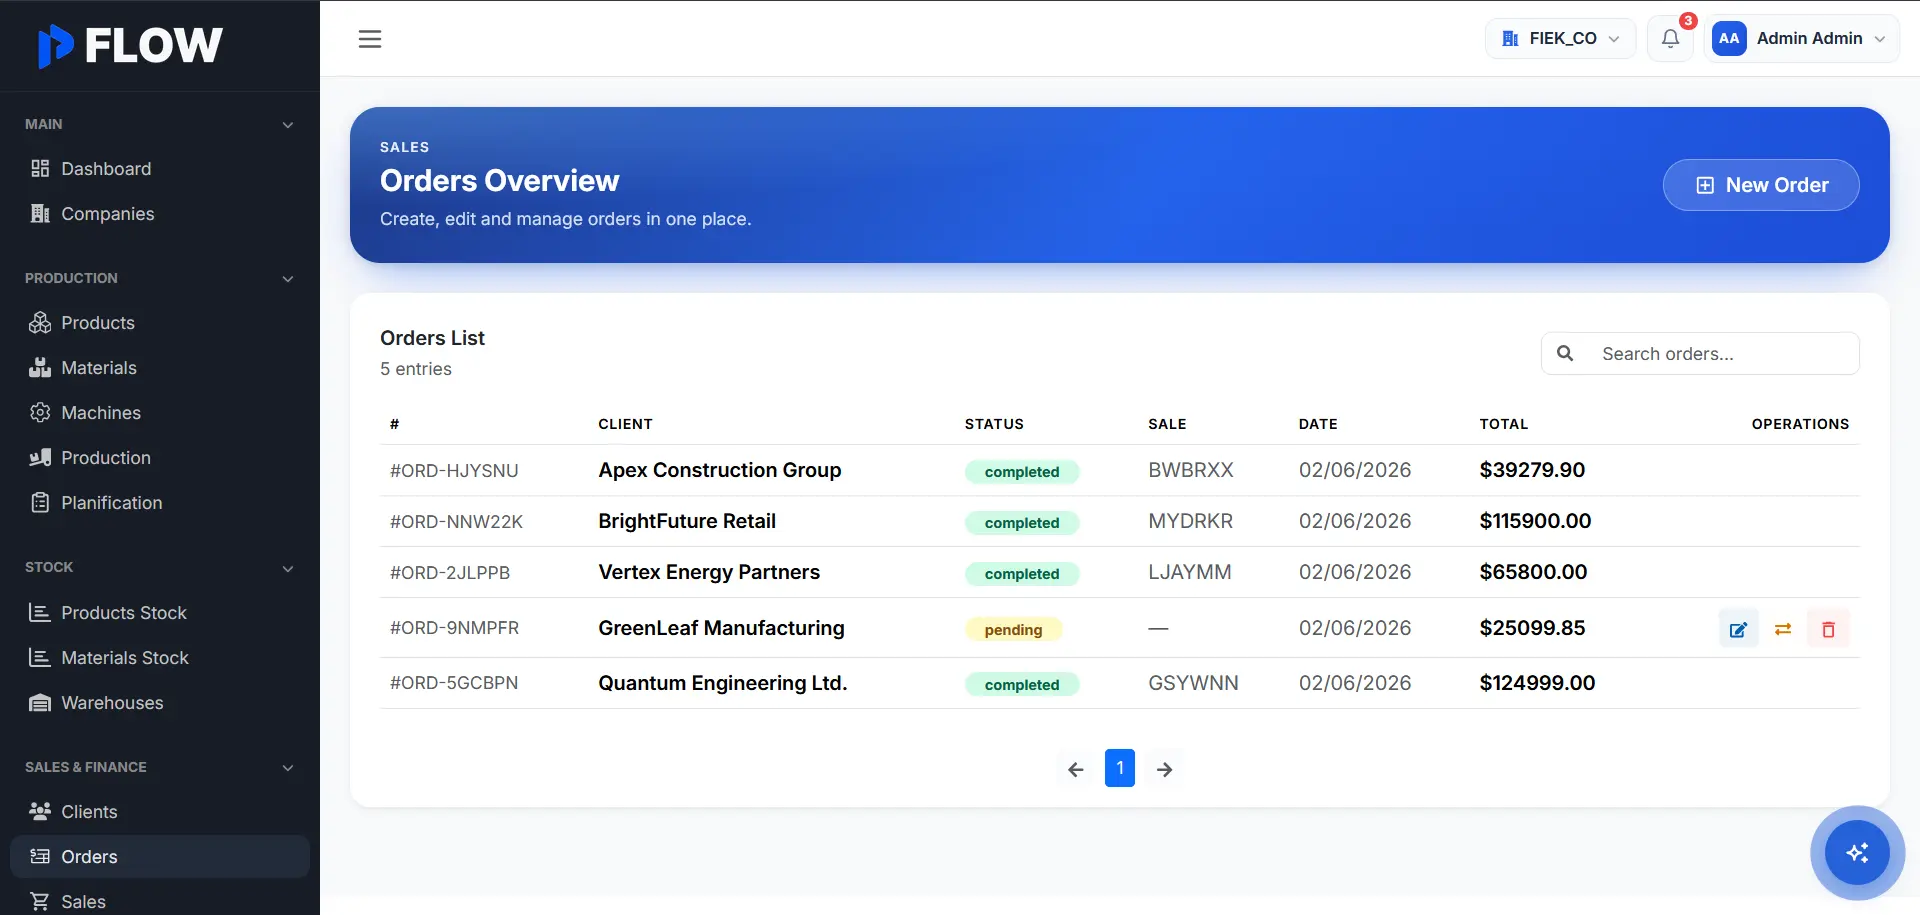Click sale code MYDRKR
The image size is (1920, 915).
1190,521
